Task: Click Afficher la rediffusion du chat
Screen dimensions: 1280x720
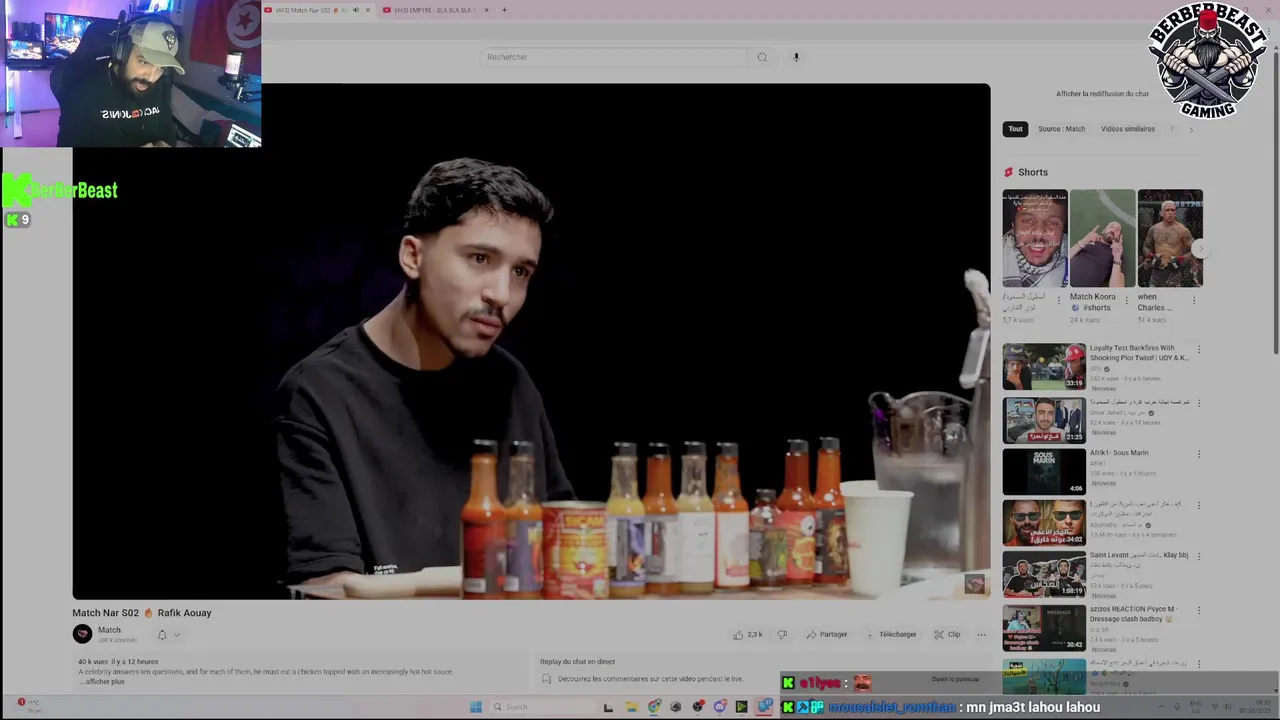Action: pos(1102,94)
